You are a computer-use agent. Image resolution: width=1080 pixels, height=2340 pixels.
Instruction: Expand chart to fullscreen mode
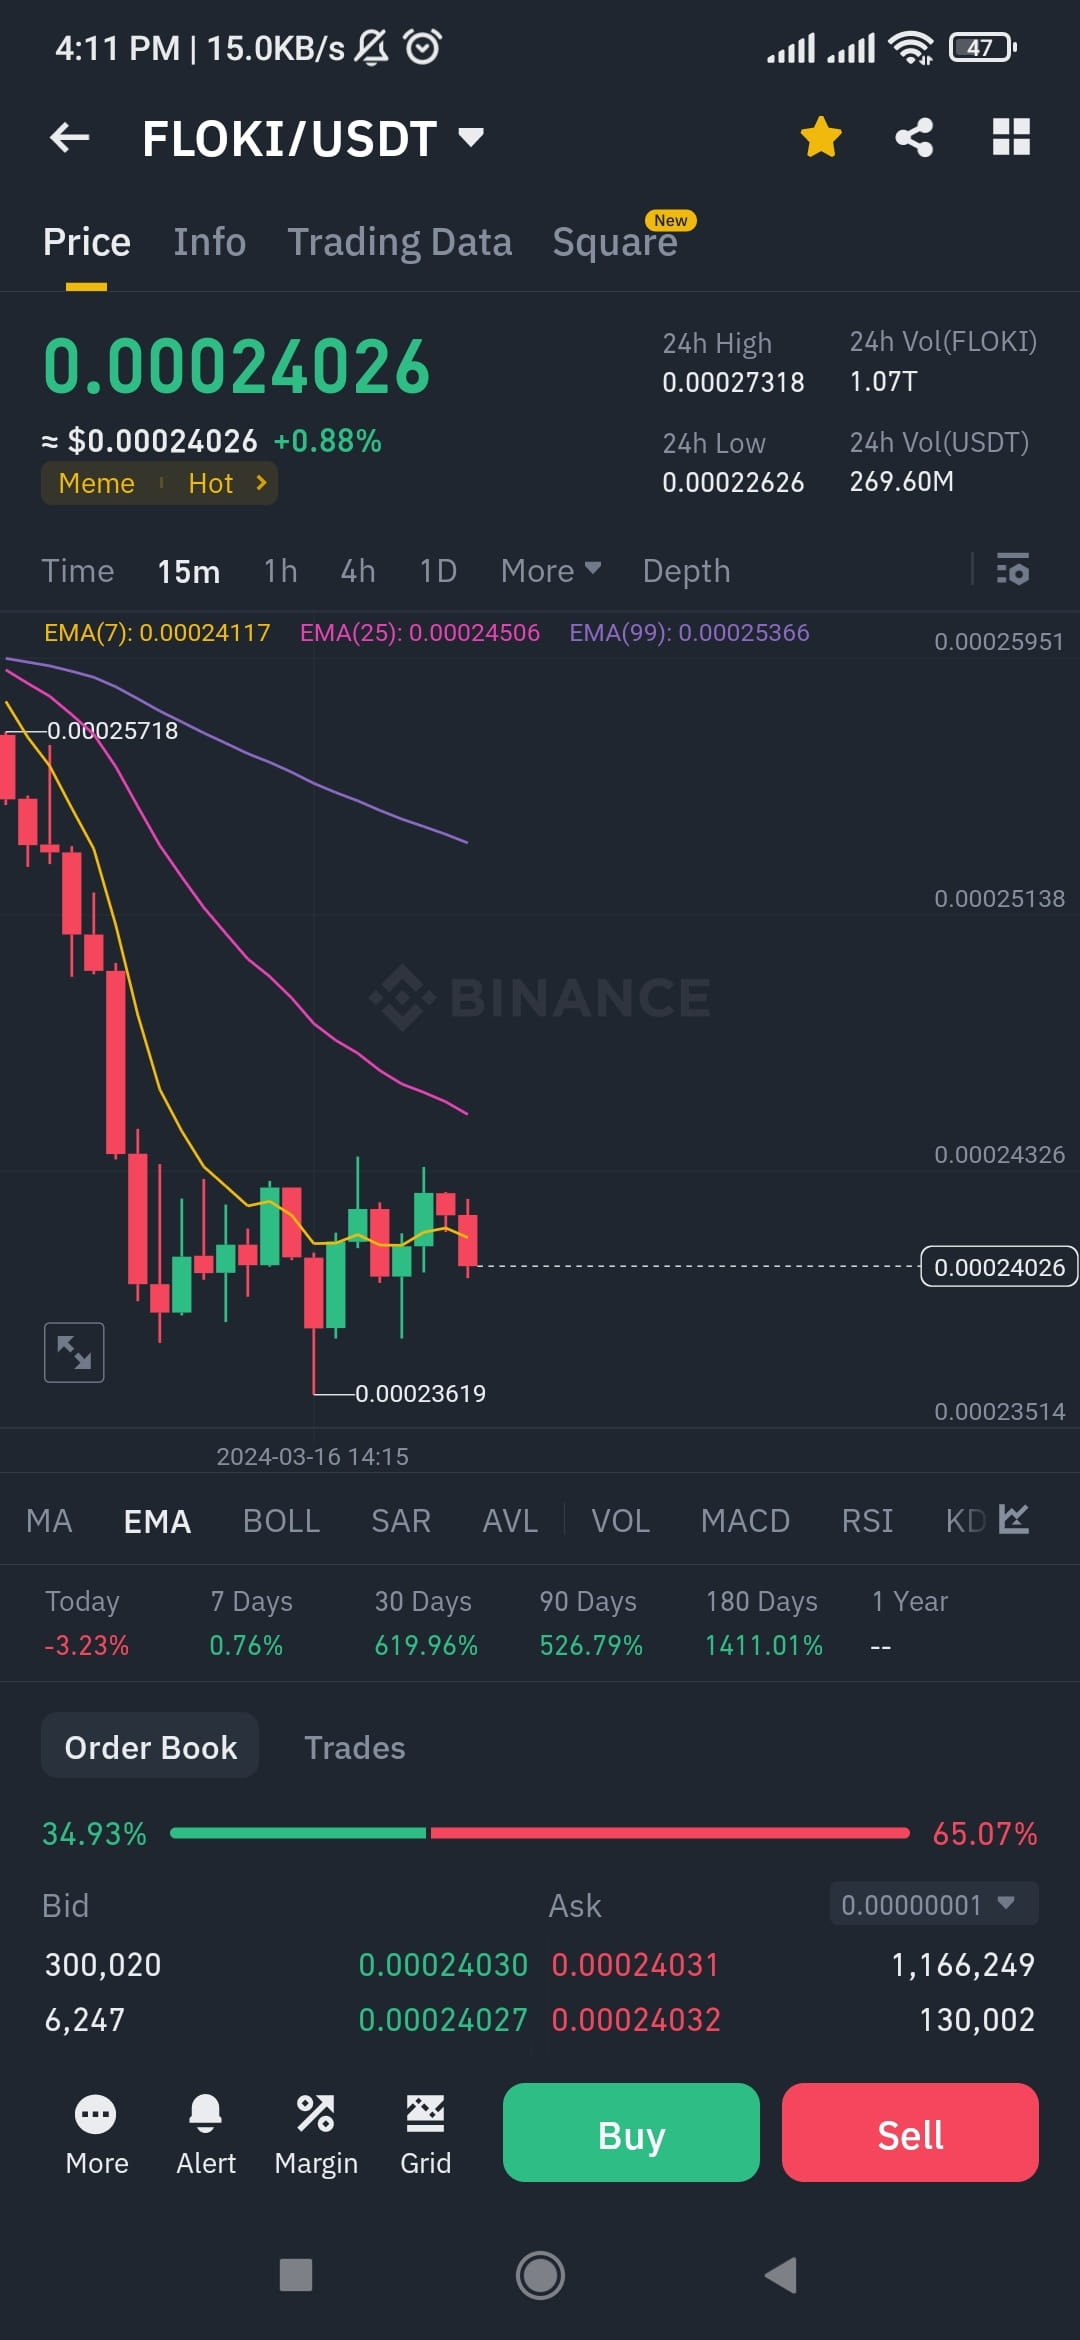coord(74,1351)
